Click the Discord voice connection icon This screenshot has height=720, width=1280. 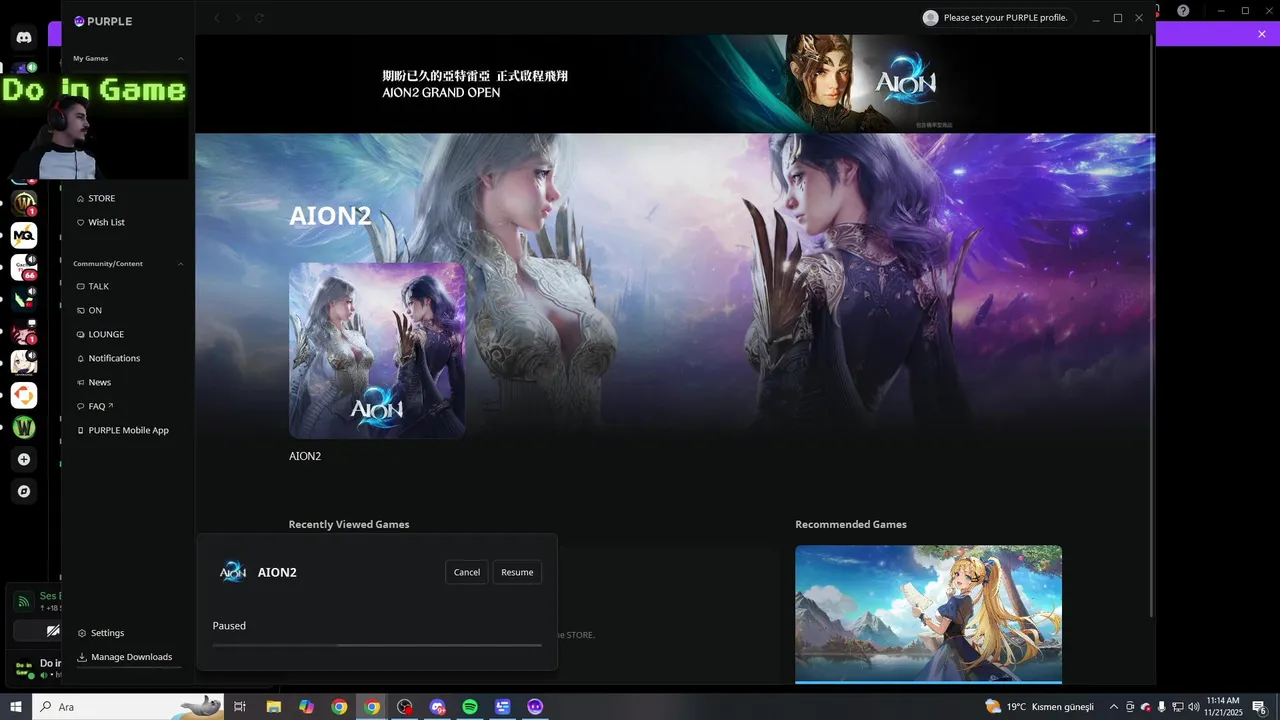(x=22, y=602)
